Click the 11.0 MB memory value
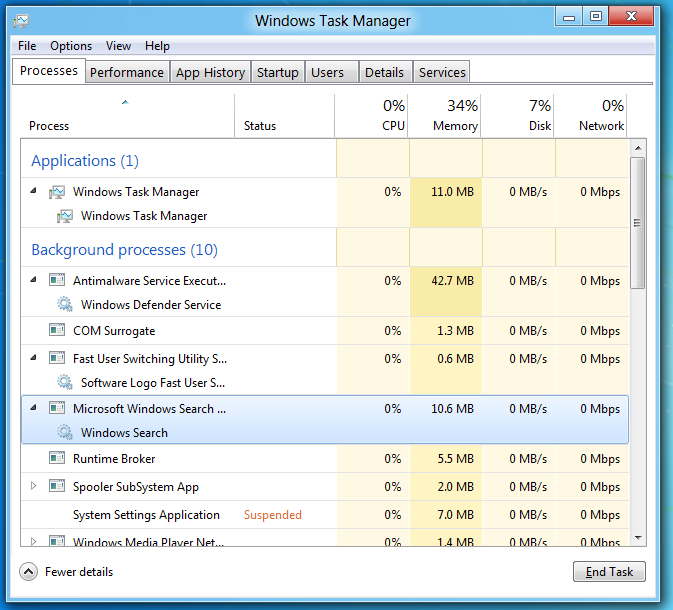The height and width of the screenshot is (610, 673). click(x=452, y=192)
